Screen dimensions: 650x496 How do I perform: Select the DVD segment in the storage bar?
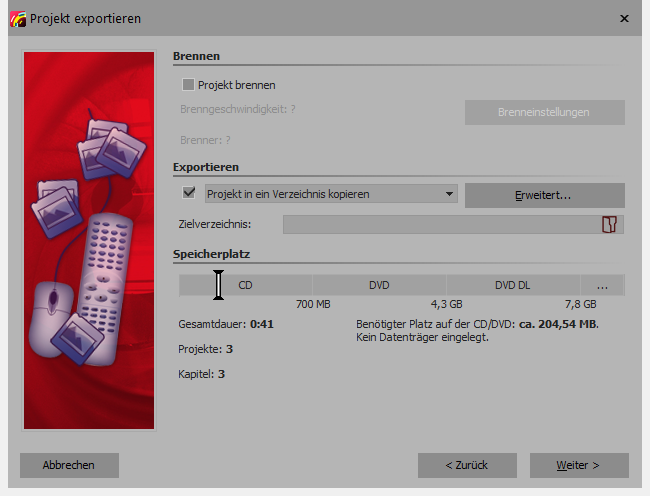(379, 285)
